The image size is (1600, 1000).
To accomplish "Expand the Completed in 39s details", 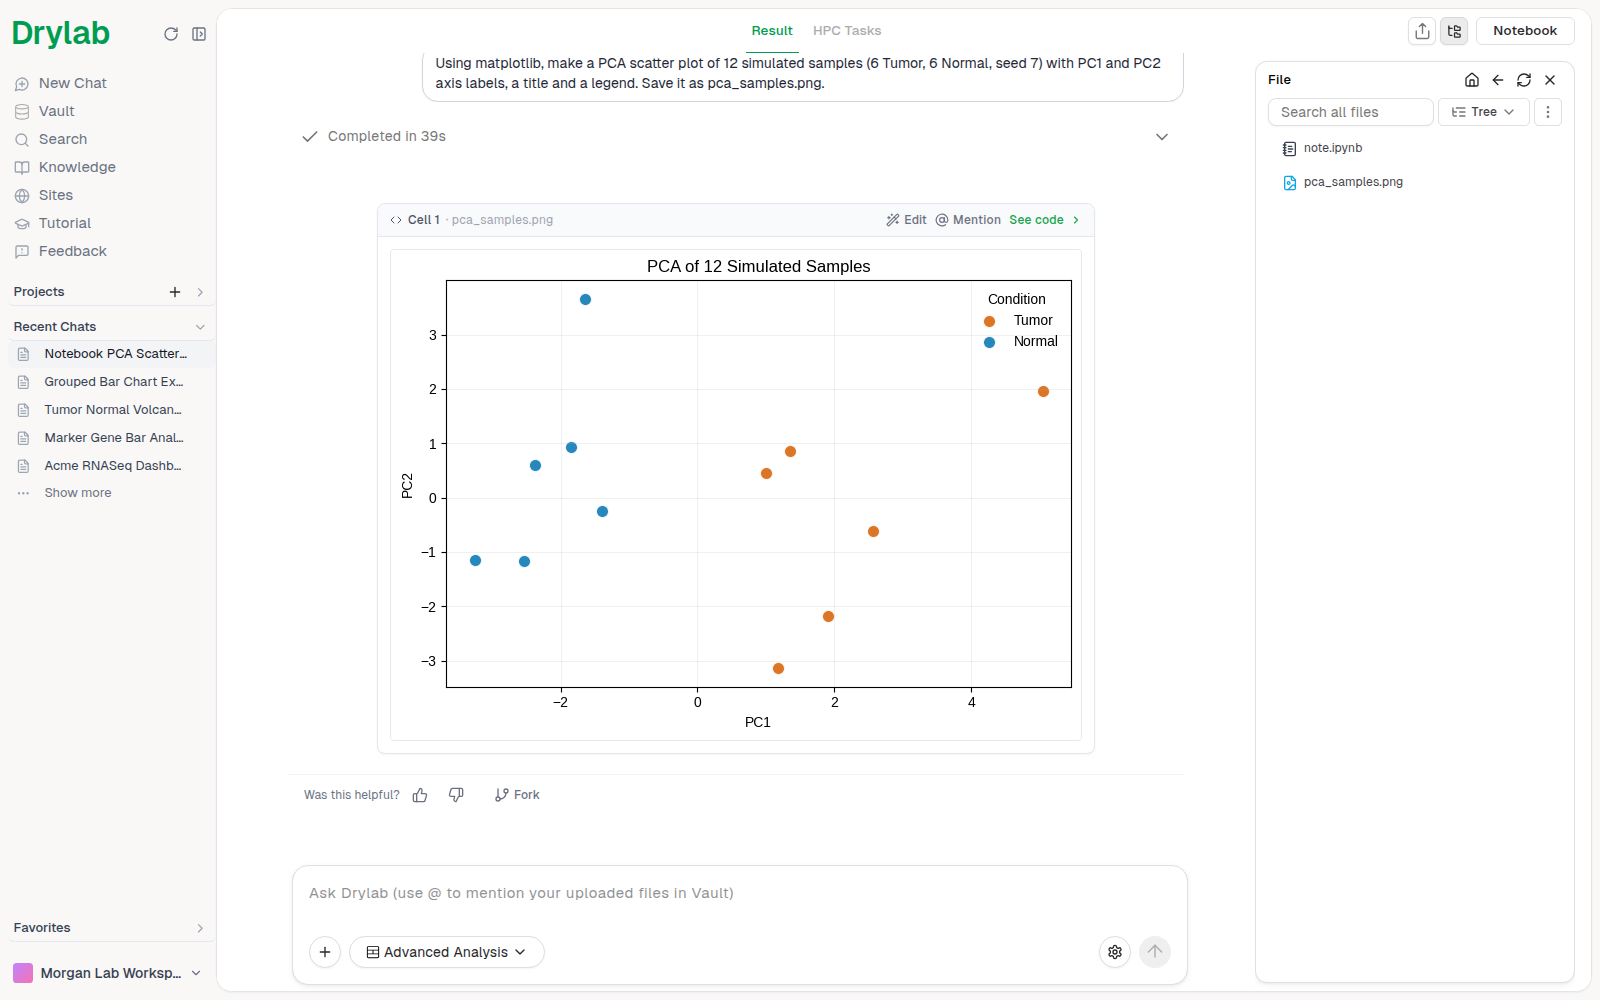I will coord(1162,137).
